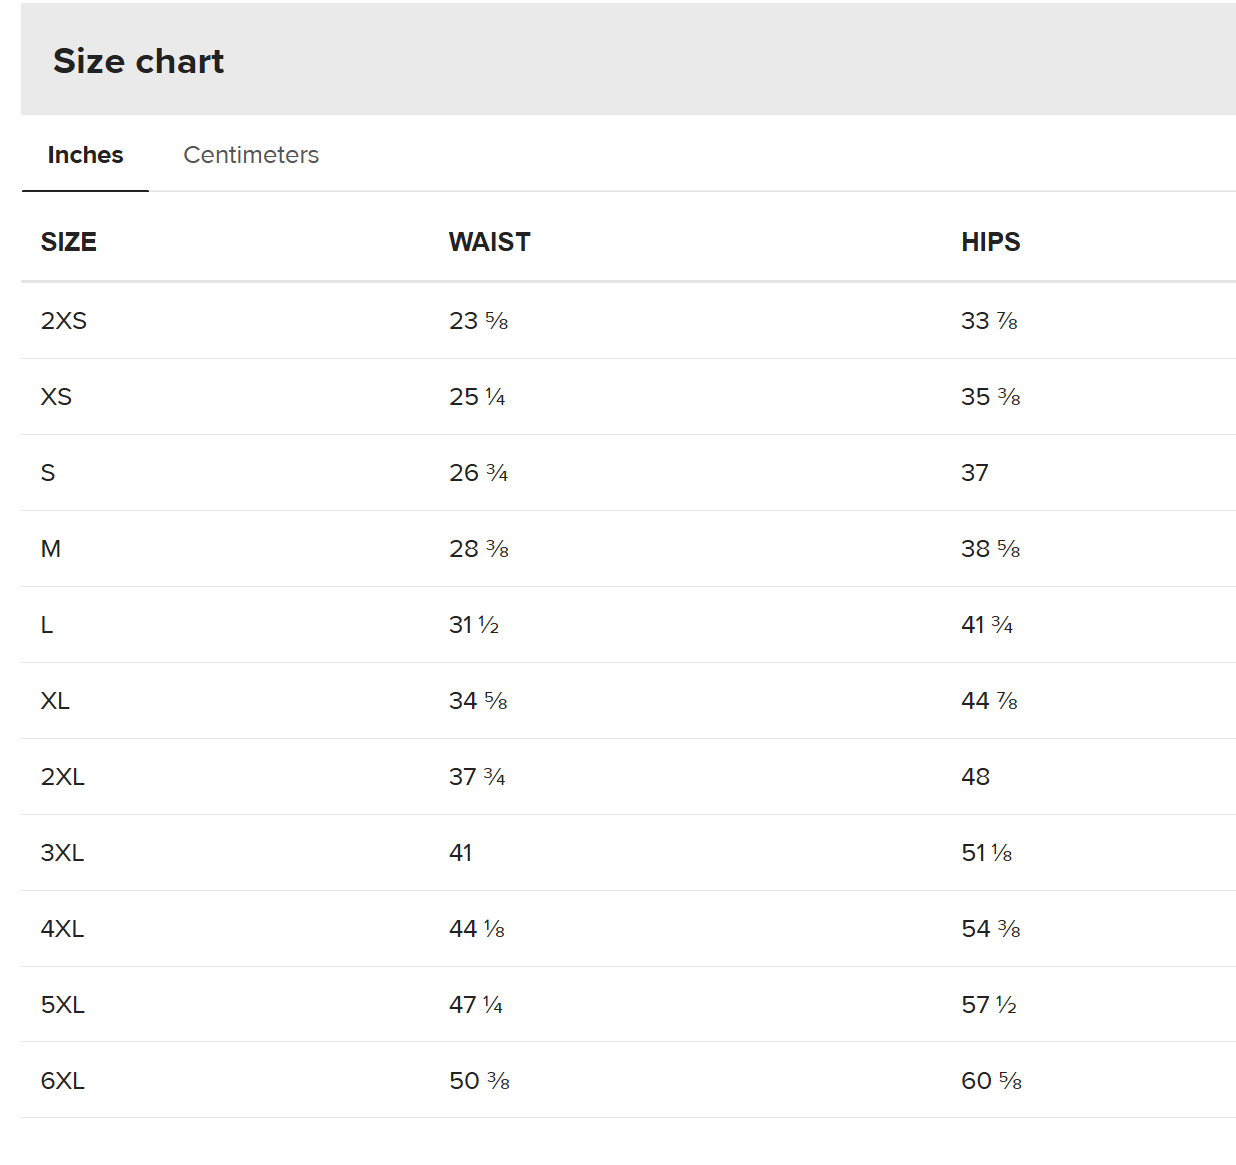Click the waist value 41

point(461,853)
